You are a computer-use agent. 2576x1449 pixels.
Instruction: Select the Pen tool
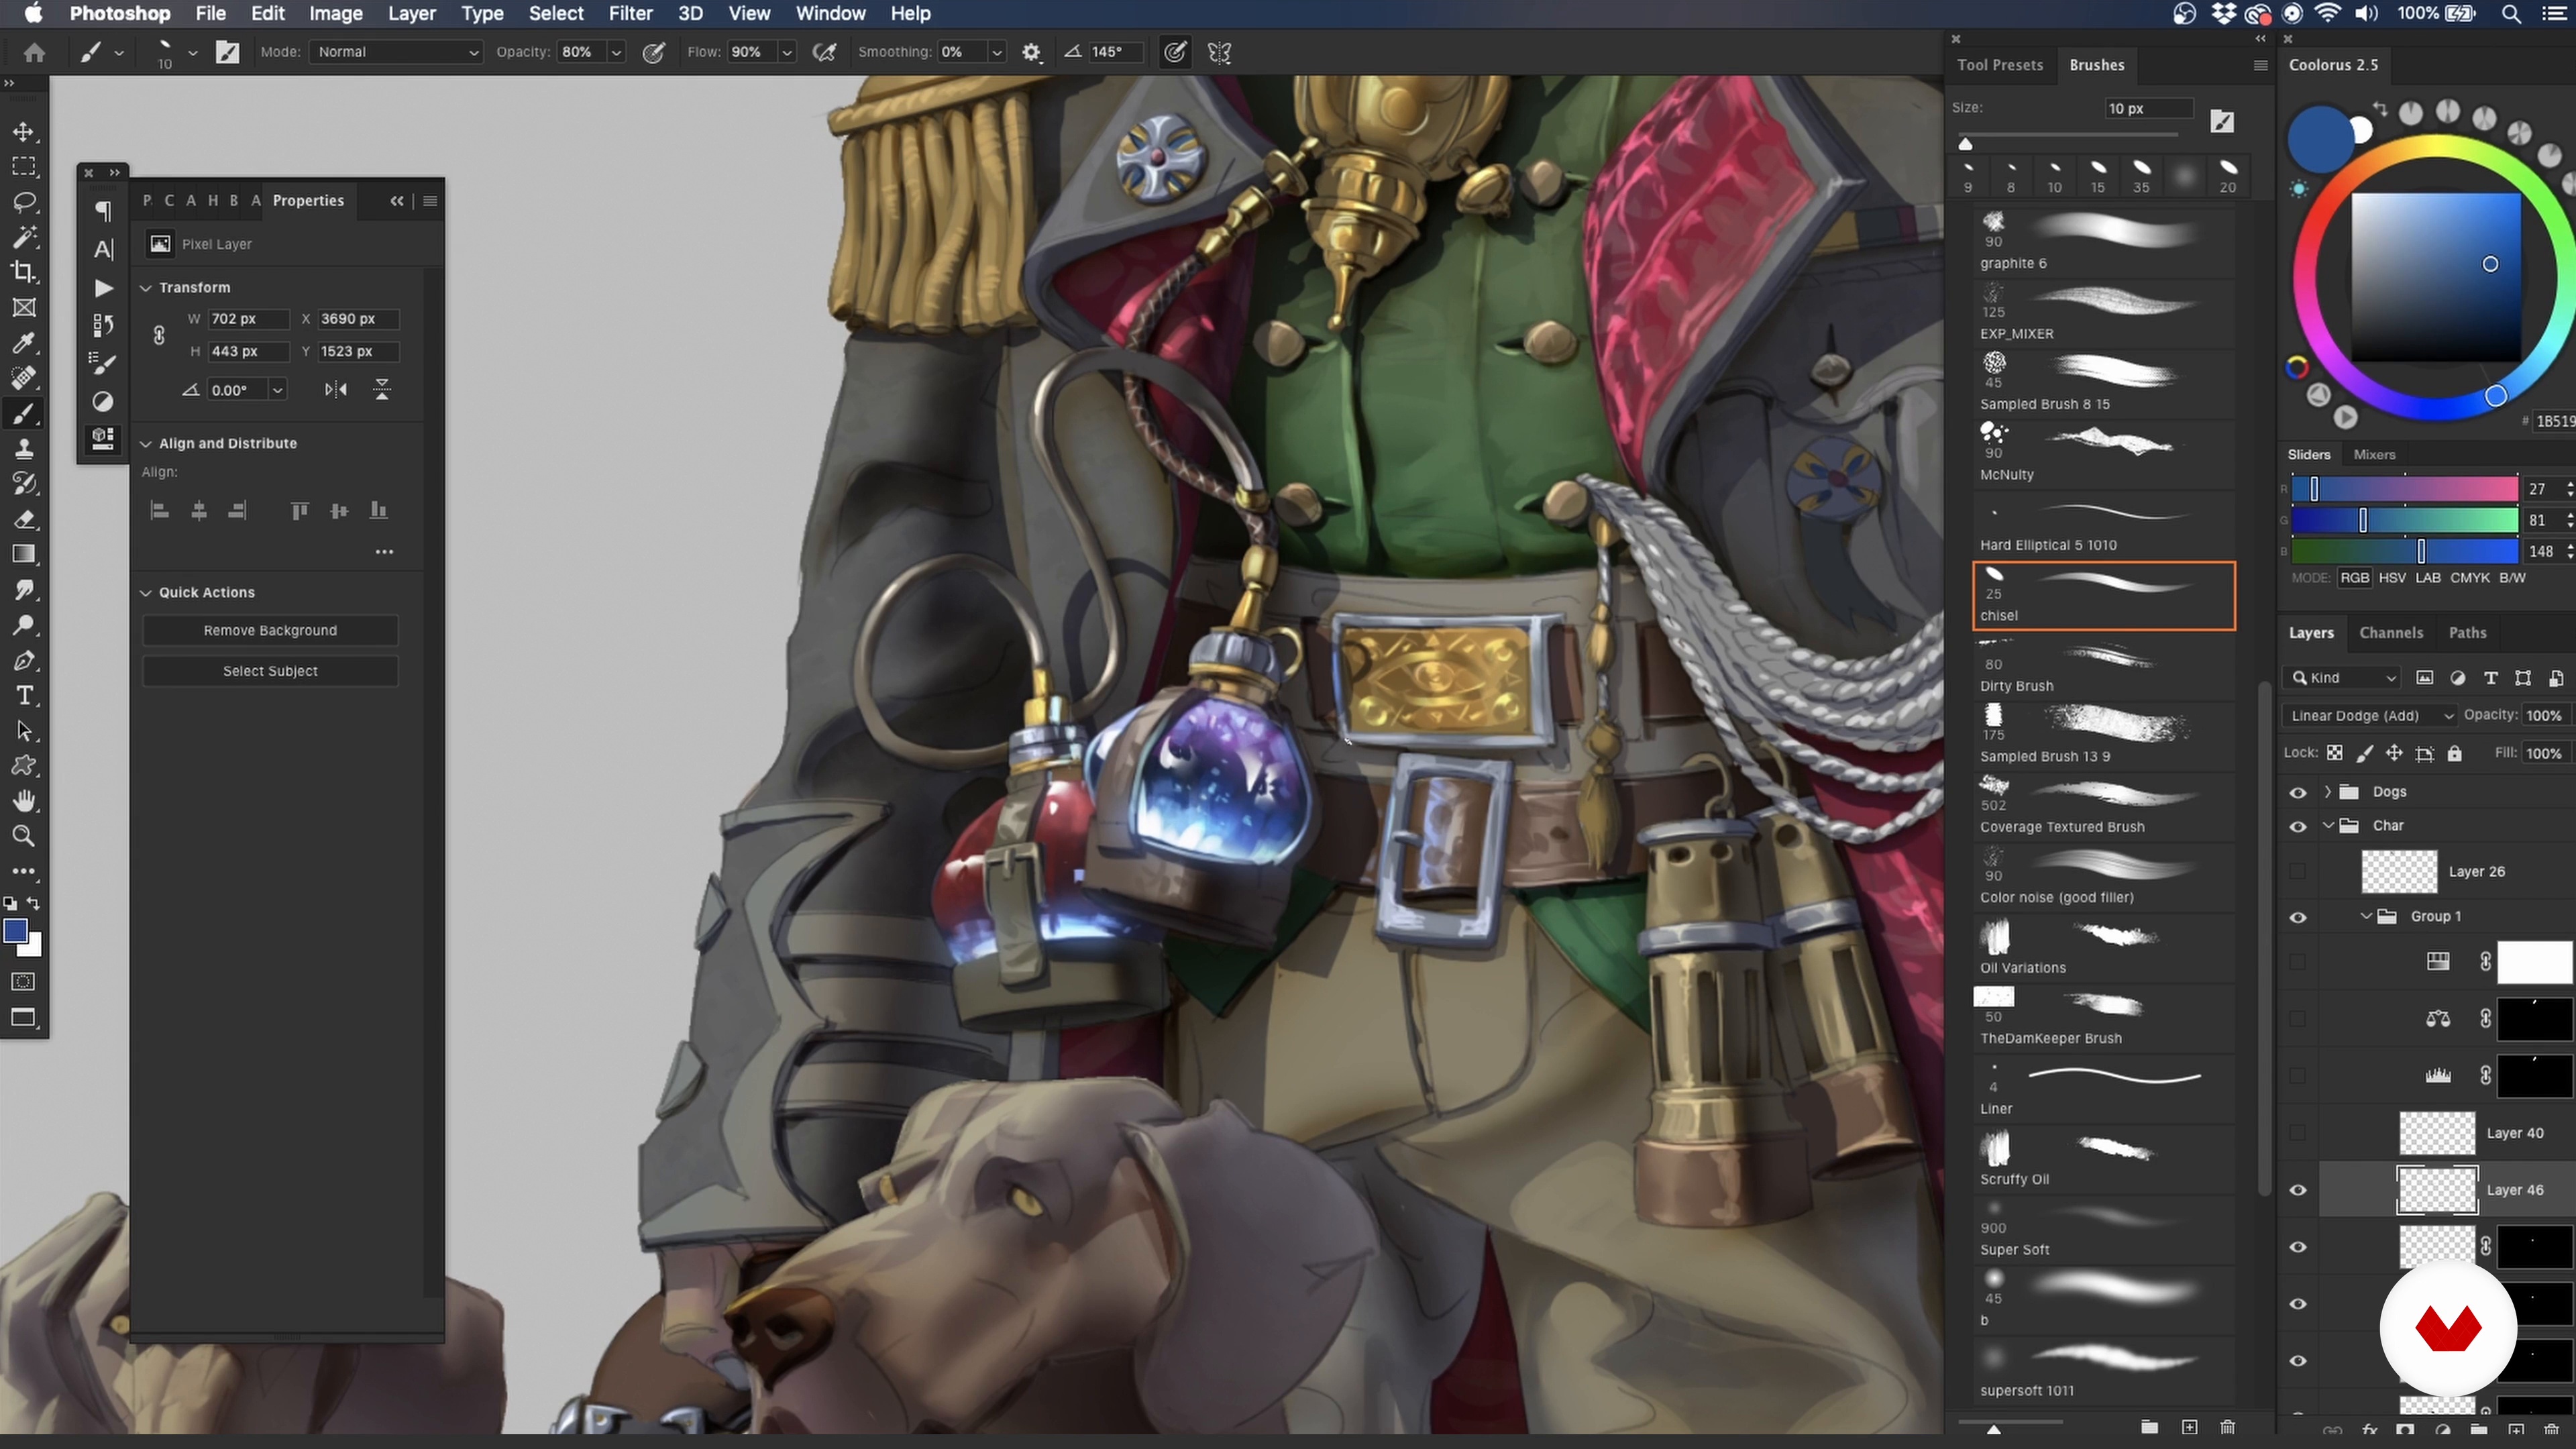pyautogui.click(x=24, y=660)
